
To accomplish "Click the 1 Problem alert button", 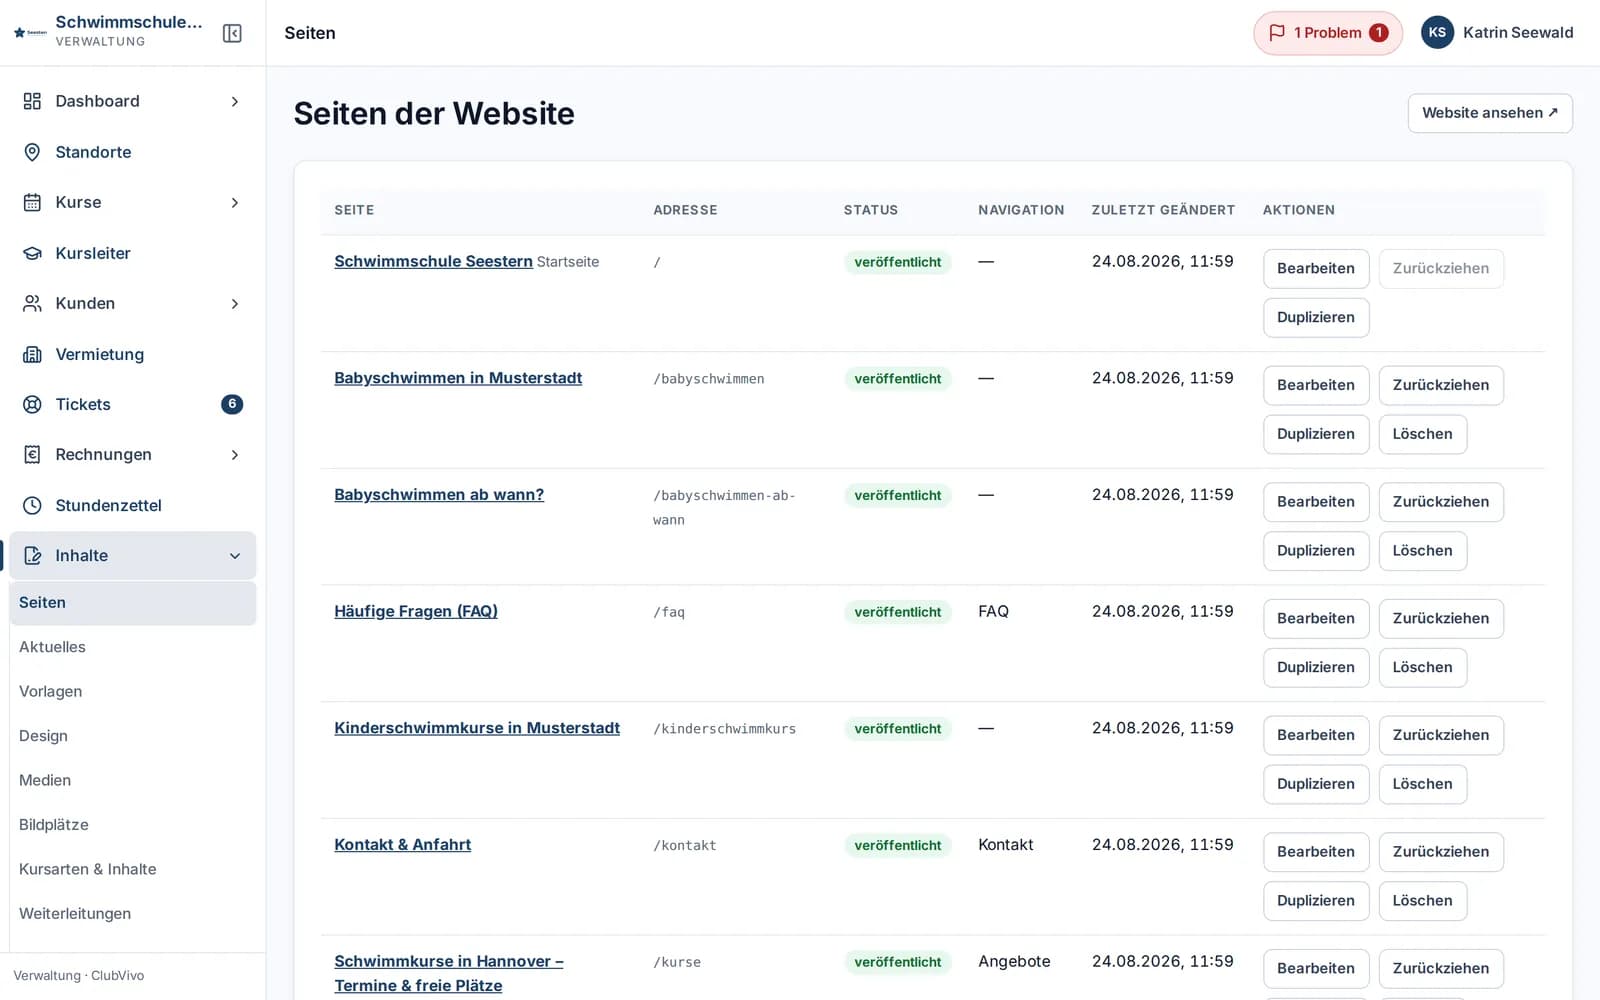I will click(x=1328, y=33).
